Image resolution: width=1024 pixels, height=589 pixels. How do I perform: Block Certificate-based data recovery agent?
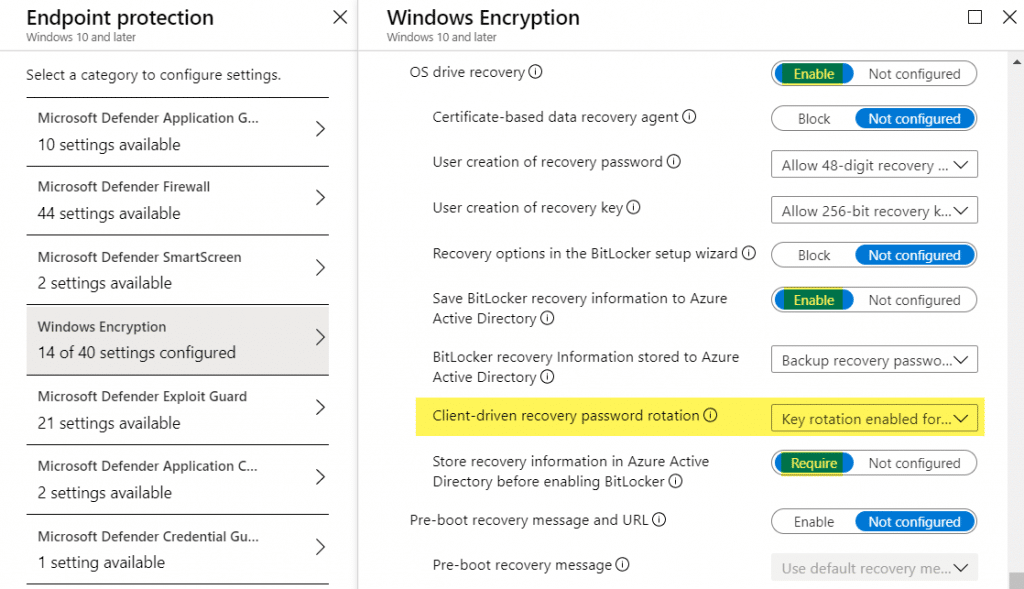(x=814, y=119)
